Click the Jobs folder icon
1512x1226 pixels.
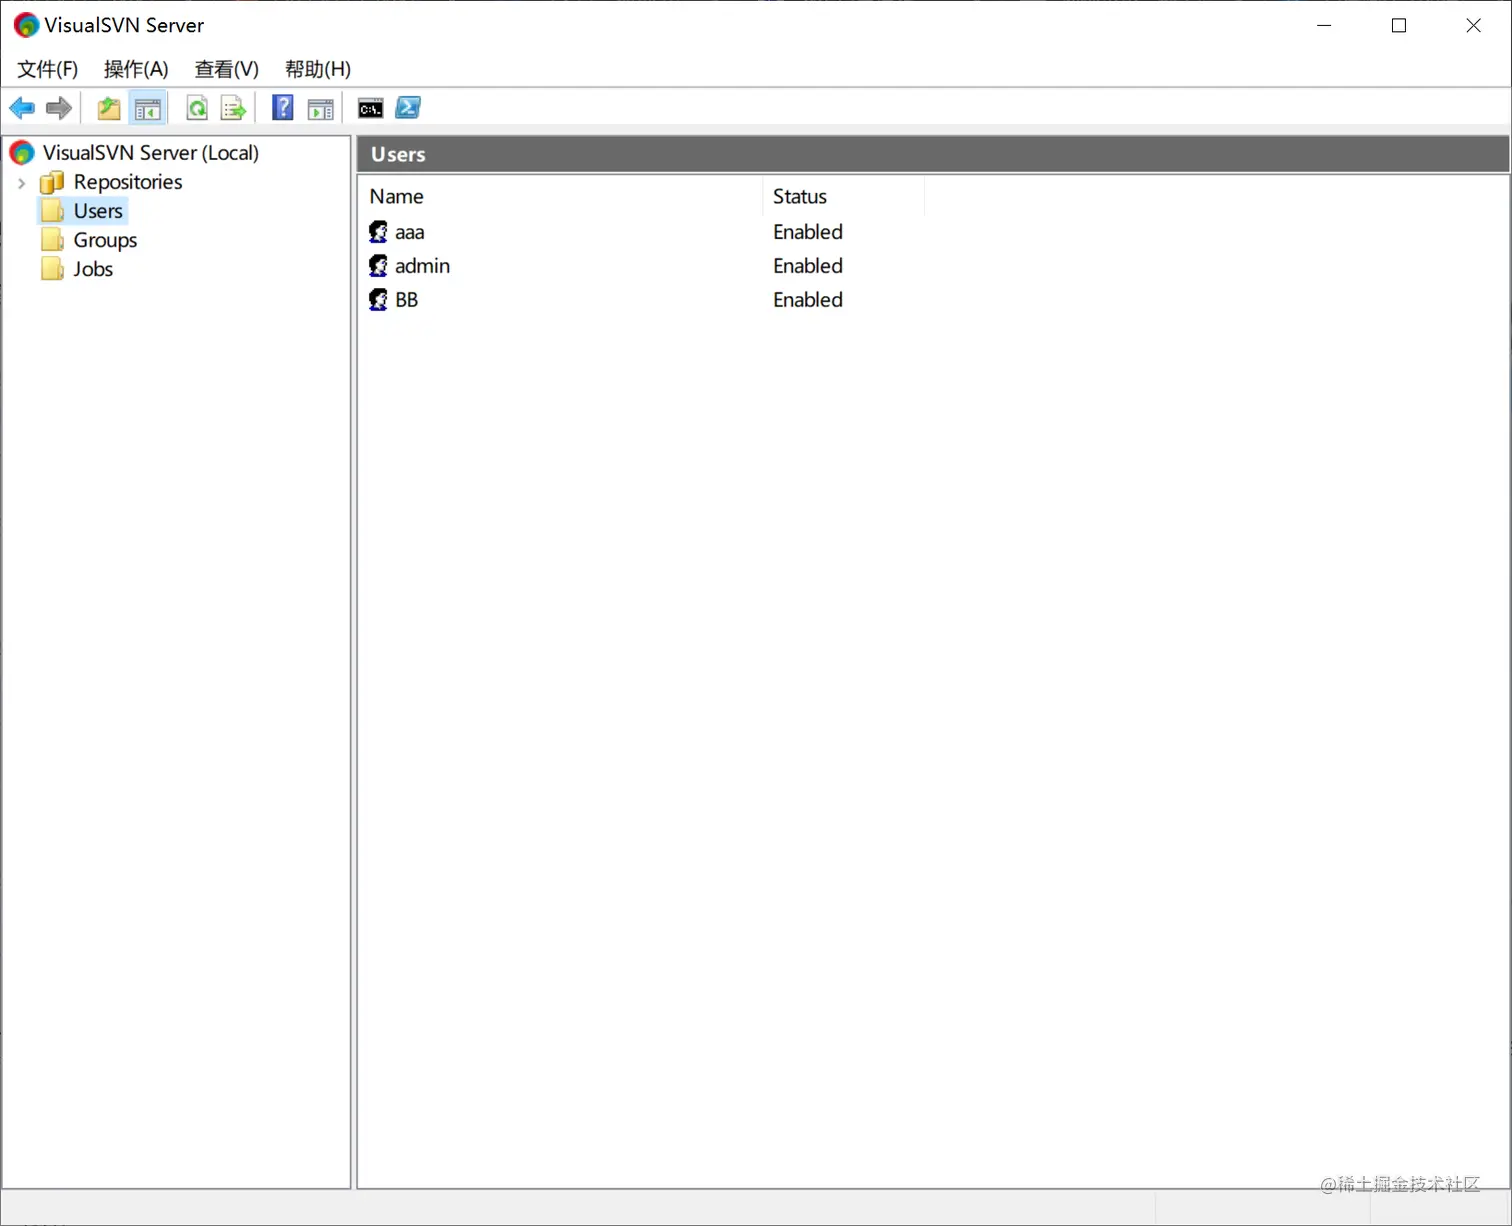click(52, 269)
